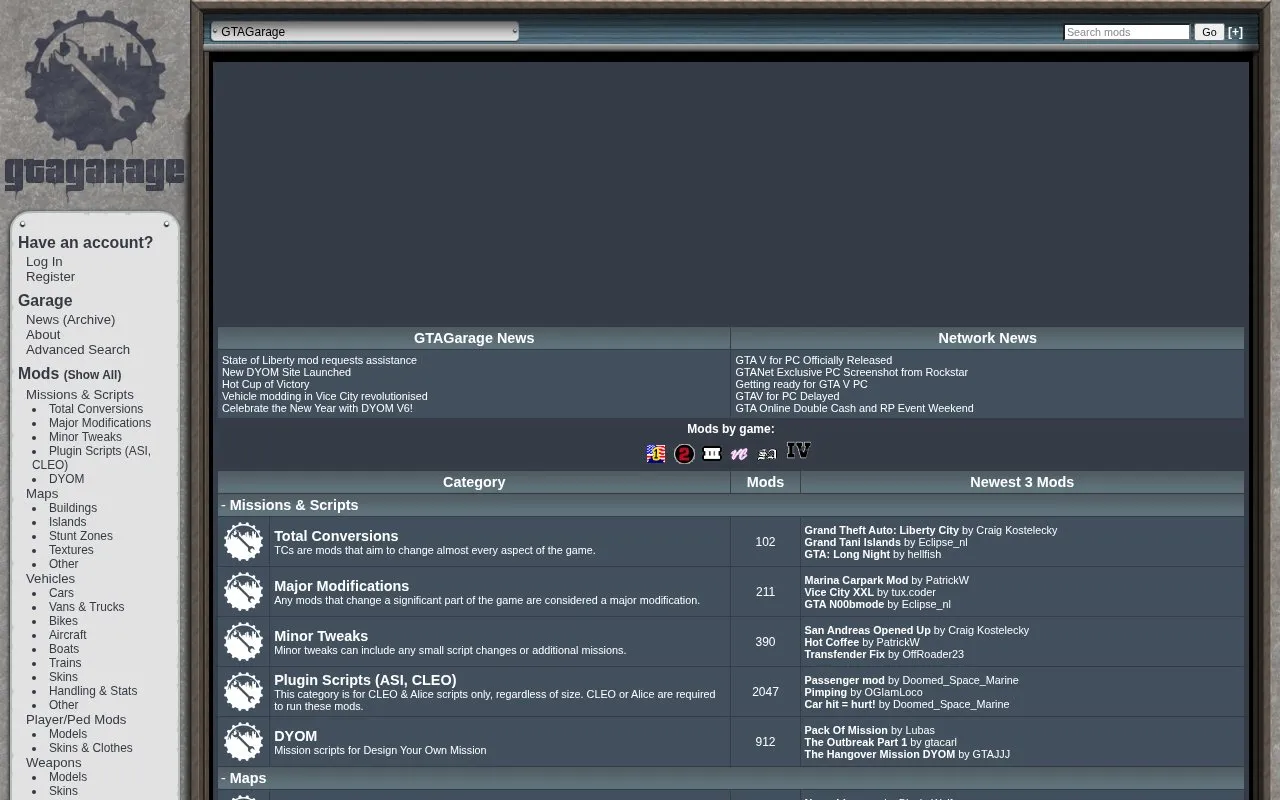Click the San Andreas game icon
Image resolution: width=1280 pixels, height=800 pixels.
(767, 454)
